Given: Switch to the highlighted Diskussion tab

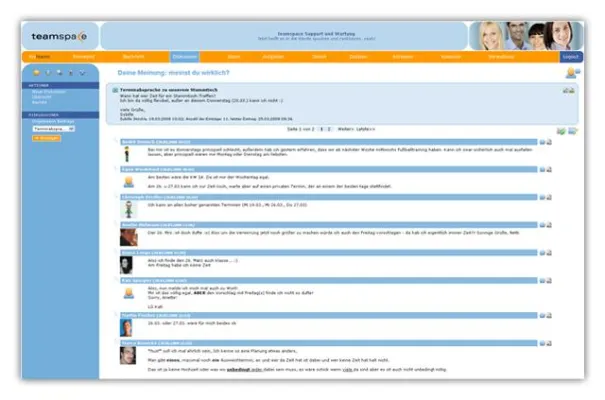Looking at the screenshot, I should (x=185, y=57).
